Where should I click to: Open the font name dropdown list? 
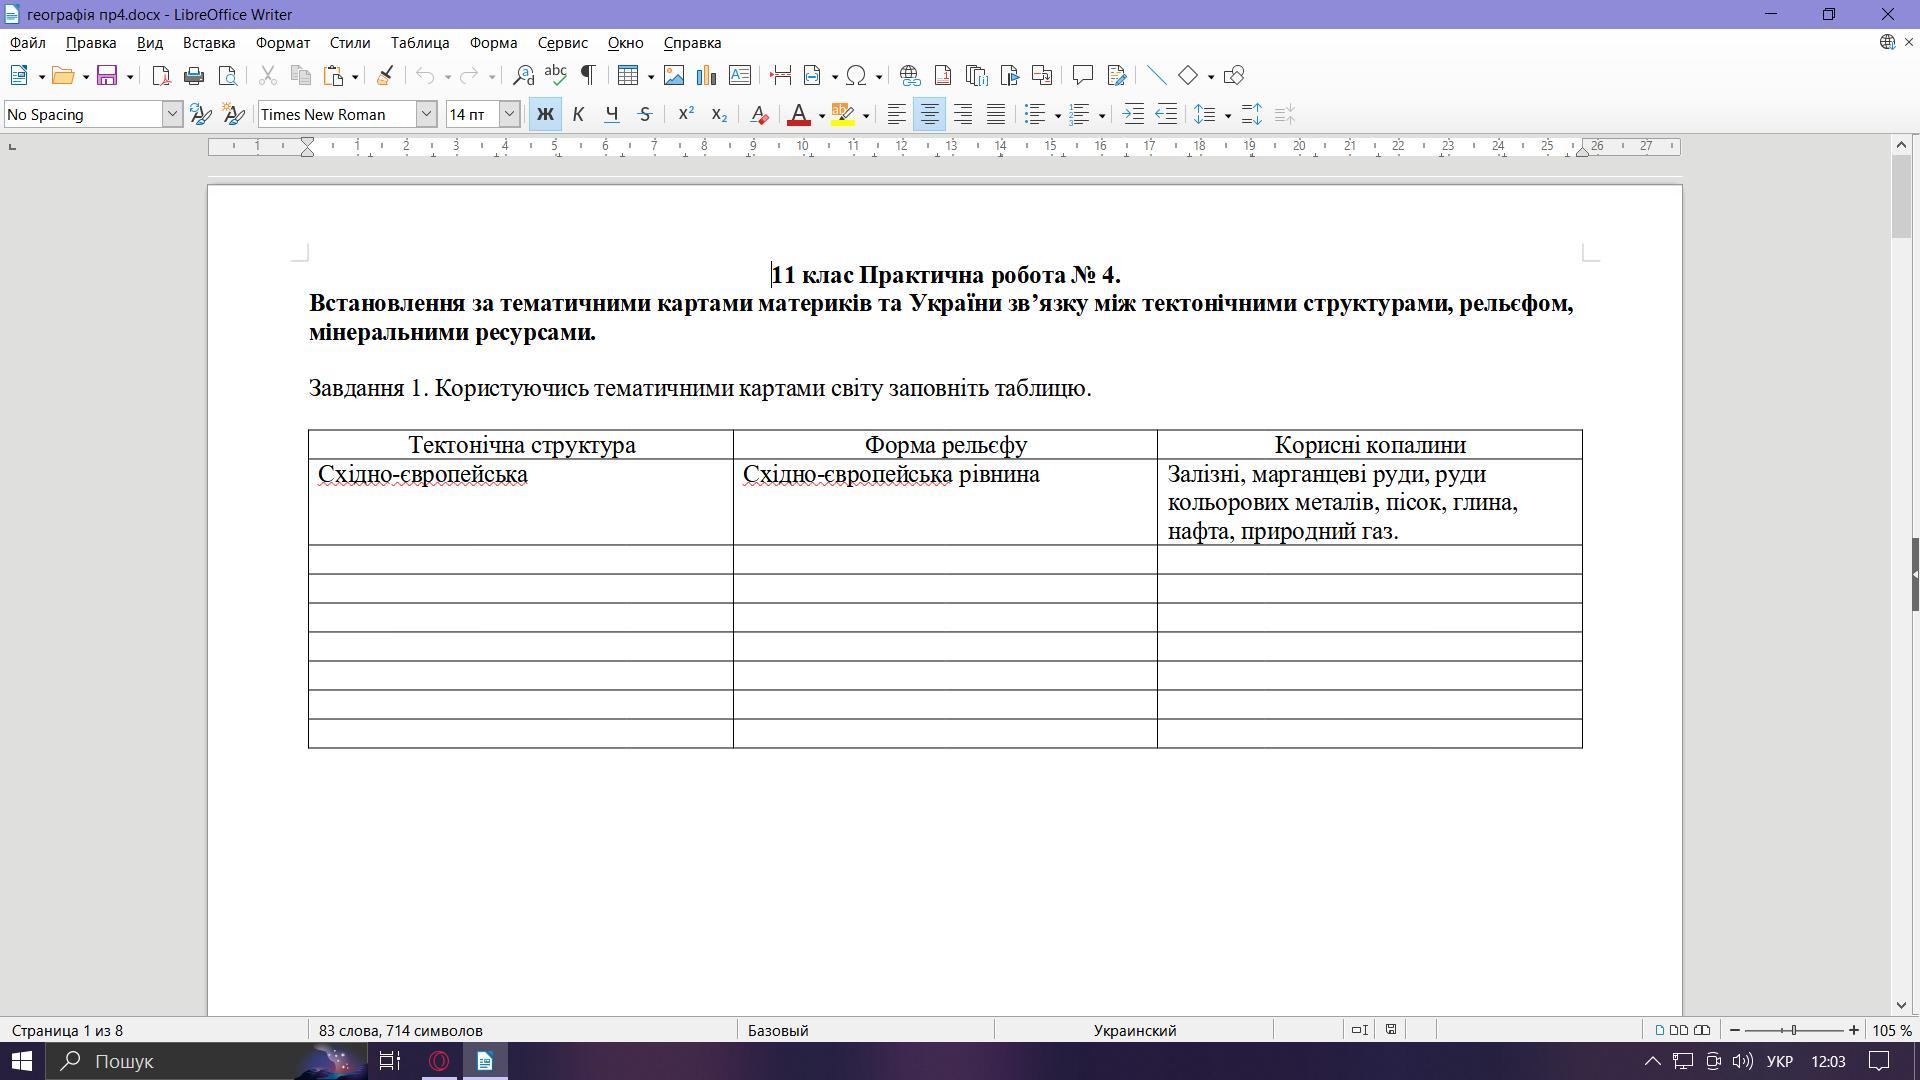pyautogui.click(x=427, y=114)
